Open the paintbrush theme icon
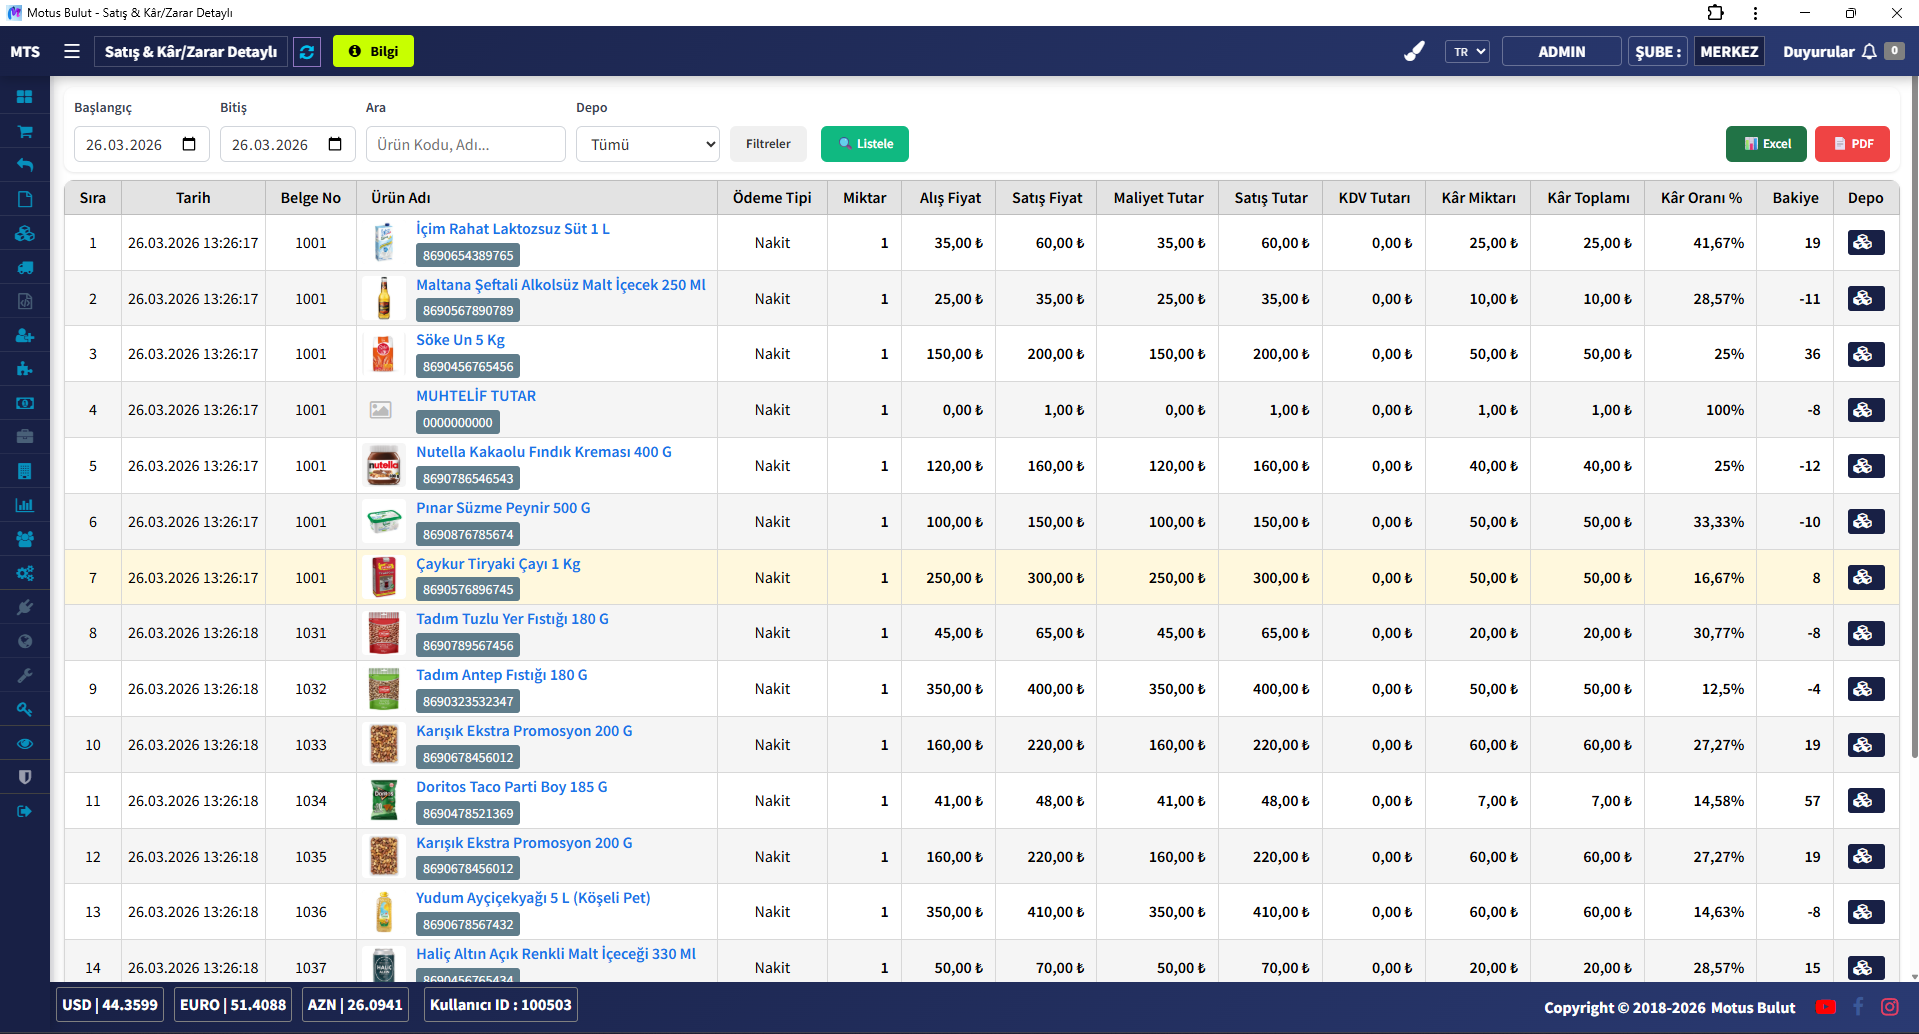 coord(1413,52)
